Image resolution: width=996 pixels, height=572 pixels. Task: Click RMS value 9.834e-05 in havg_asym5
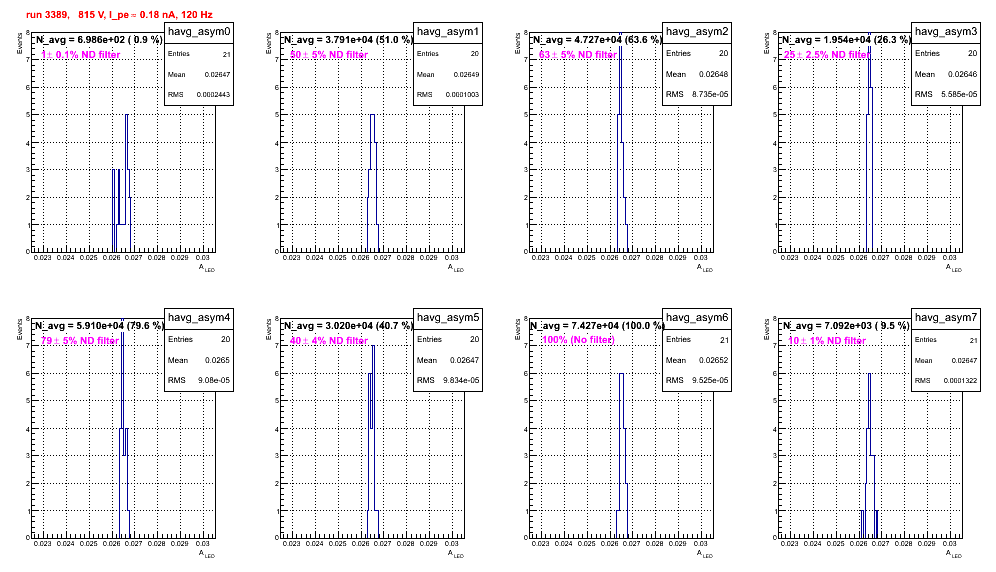pos(461,380)
